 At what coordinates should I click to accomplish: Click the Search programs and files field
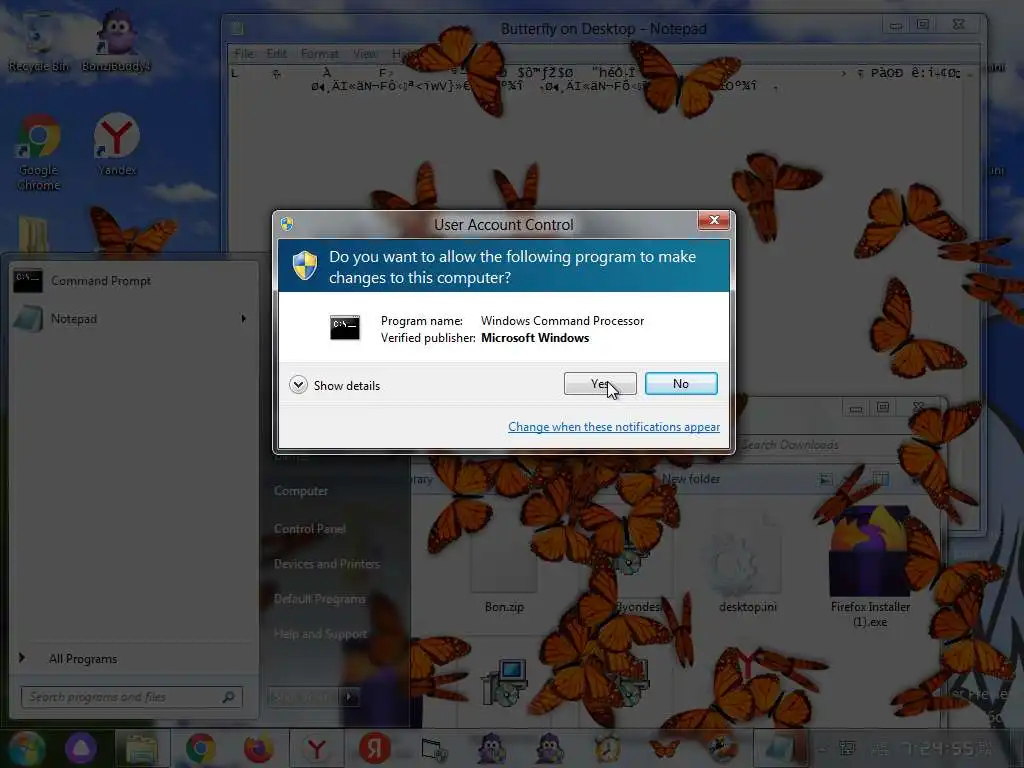(132, 697)
